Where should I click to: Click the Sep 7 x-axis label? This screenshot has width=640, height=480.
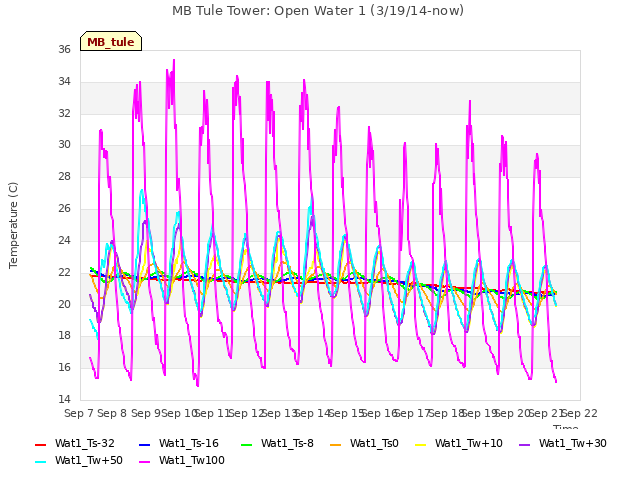coord(79,413)
